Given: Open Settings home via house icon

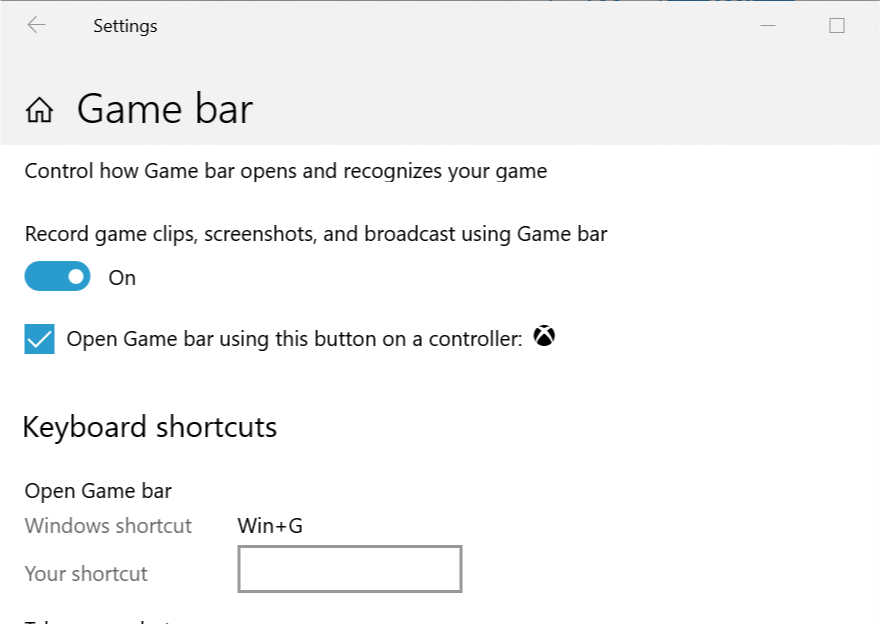Looking at the screenshot, I should (39, 109).
